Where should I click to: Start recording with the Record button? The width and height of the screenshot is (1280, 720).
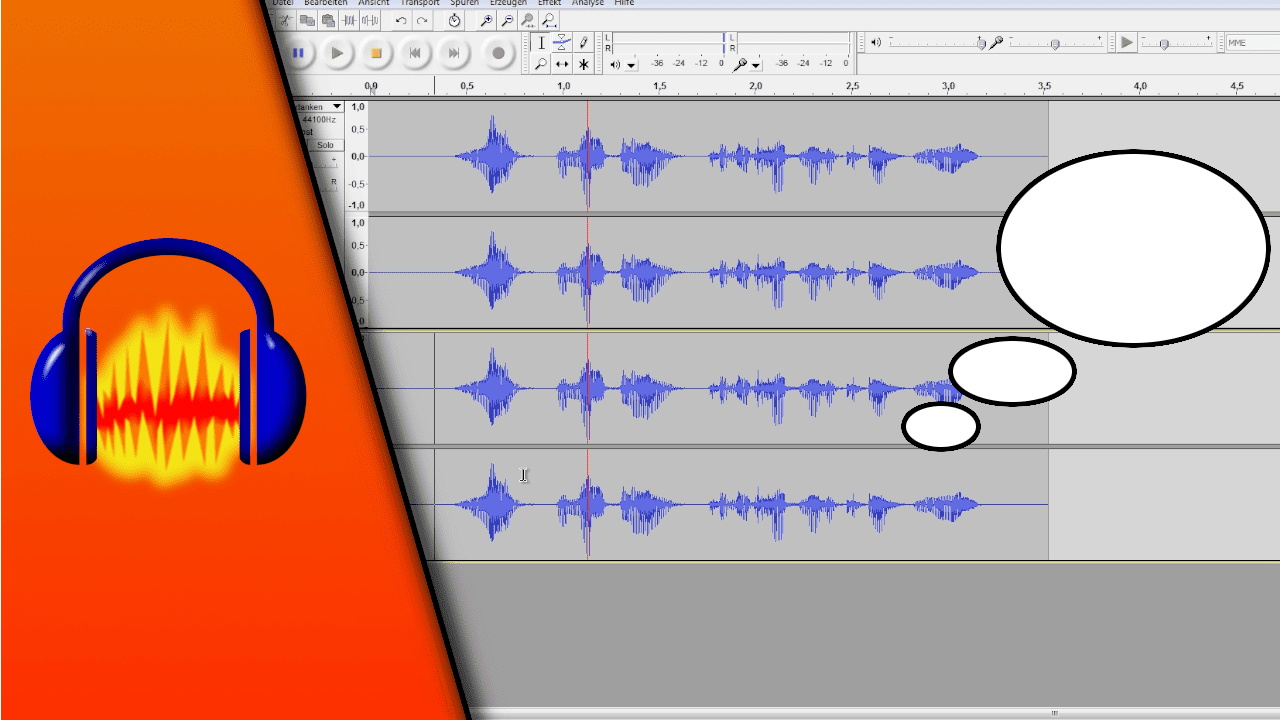coord(498,53)
